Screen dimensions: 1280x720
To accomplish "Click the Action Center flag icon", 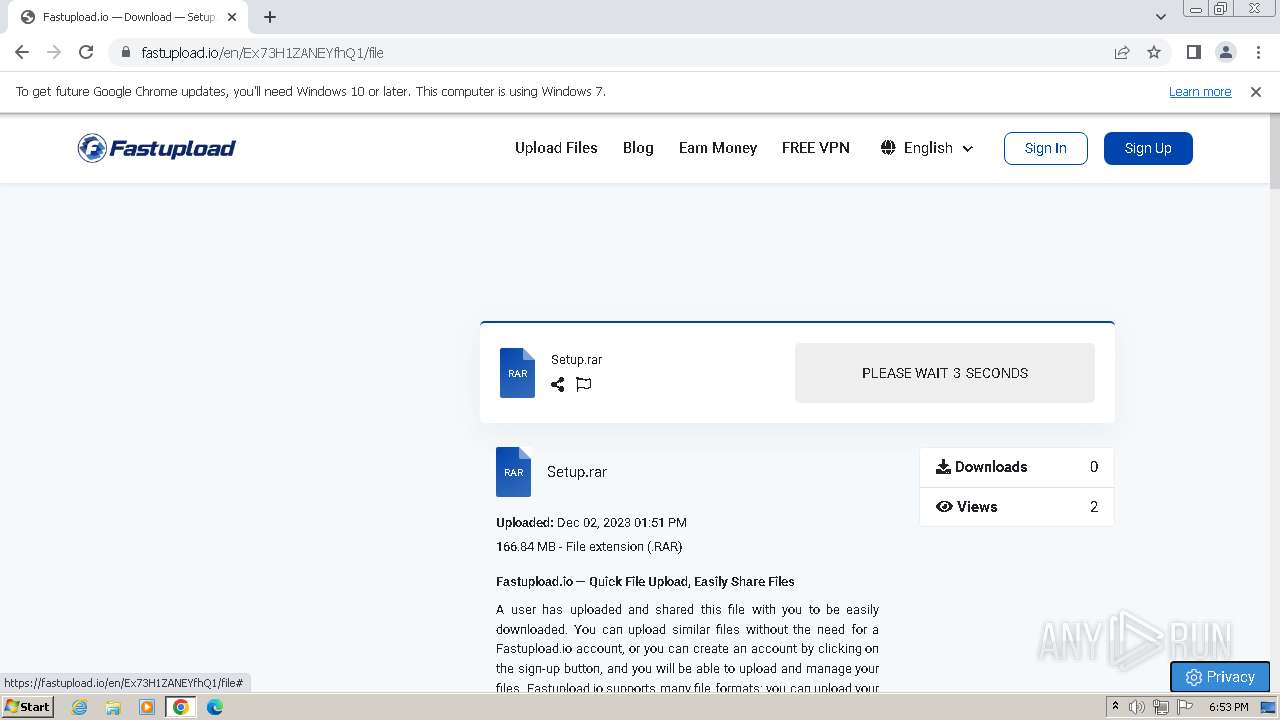I will click(1185, 707).
